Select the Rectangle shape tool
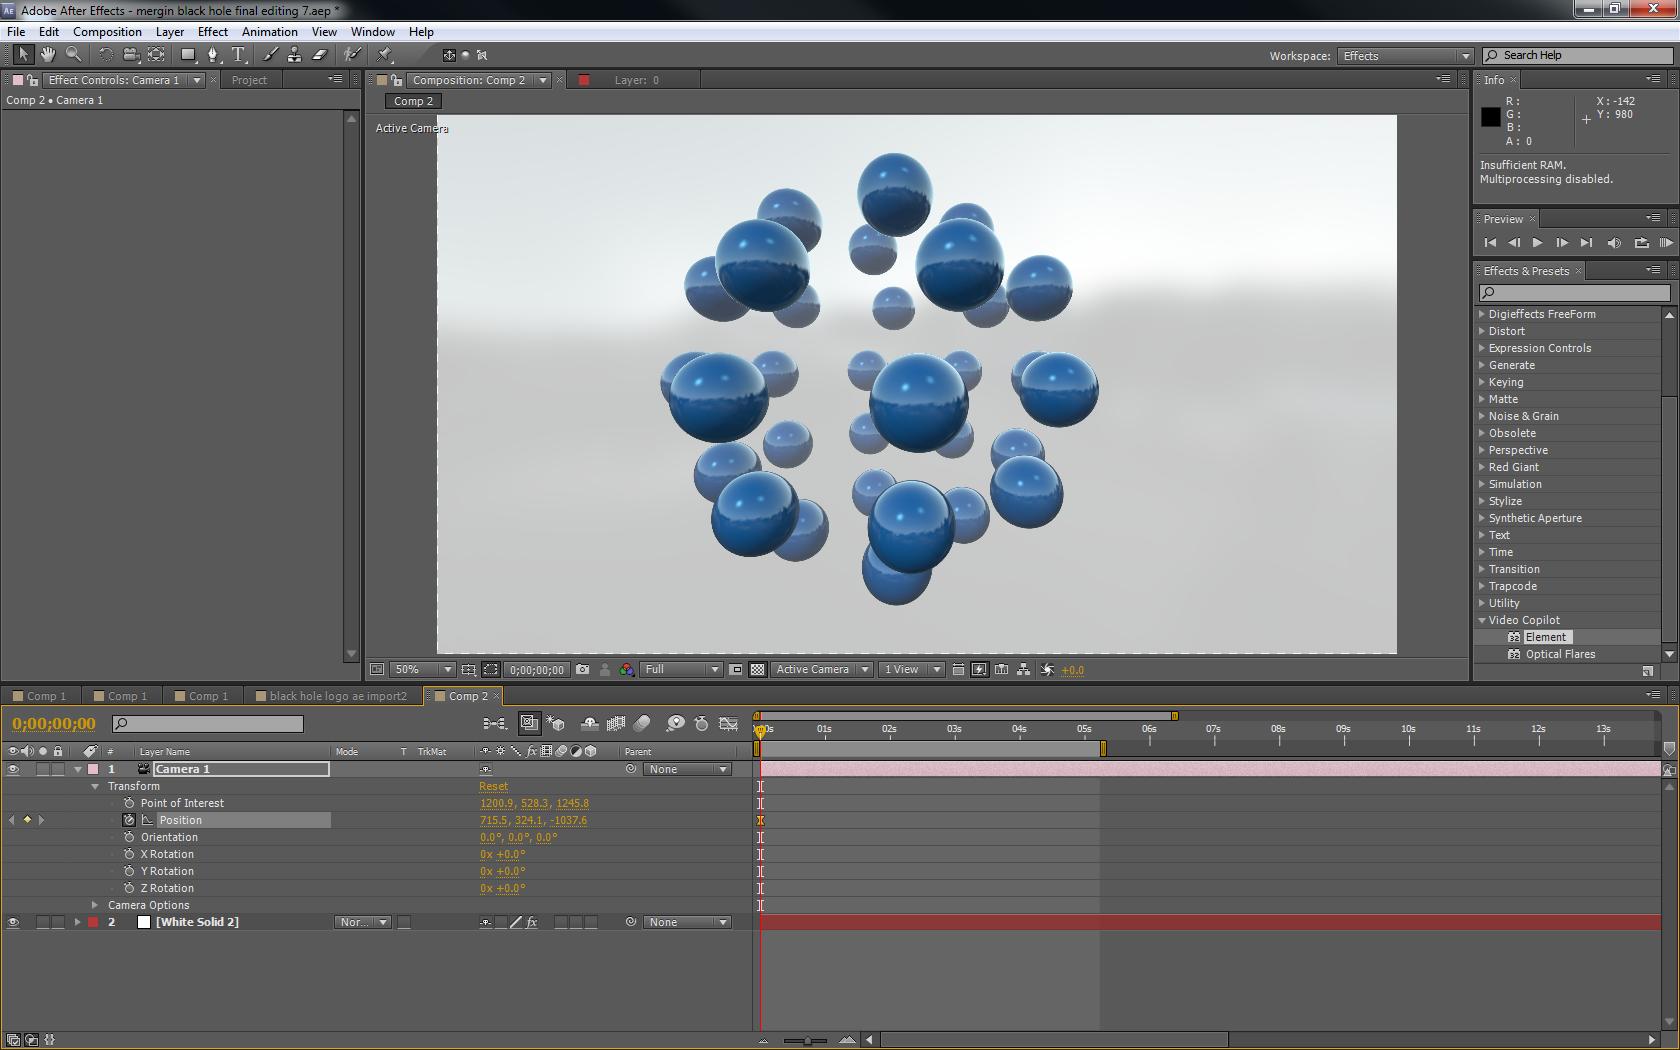The height and width of the screenshot is (1050, 1680). coord(187,54)
